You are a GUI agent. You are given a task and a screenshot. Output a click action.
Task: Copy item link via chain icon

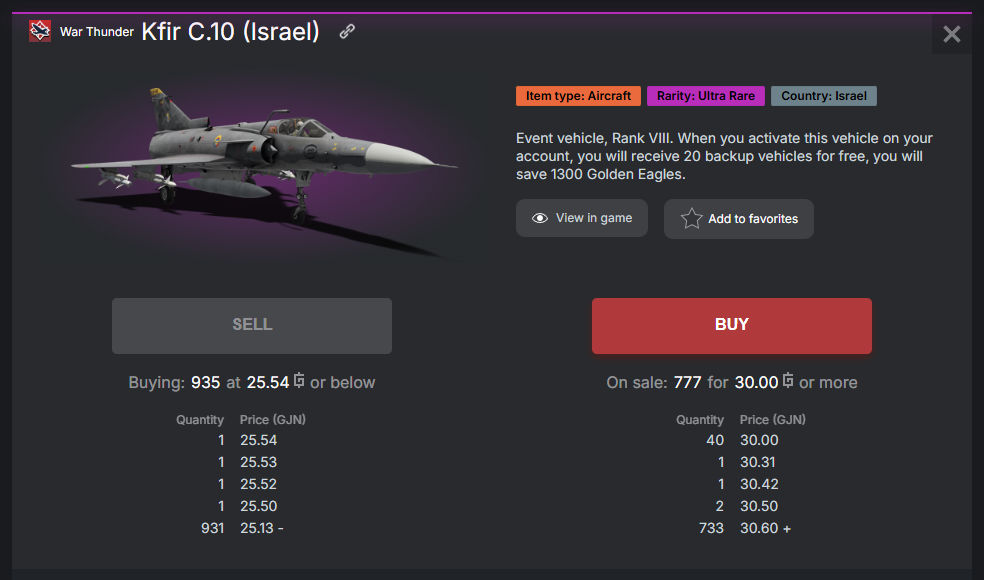click(347, 31)
